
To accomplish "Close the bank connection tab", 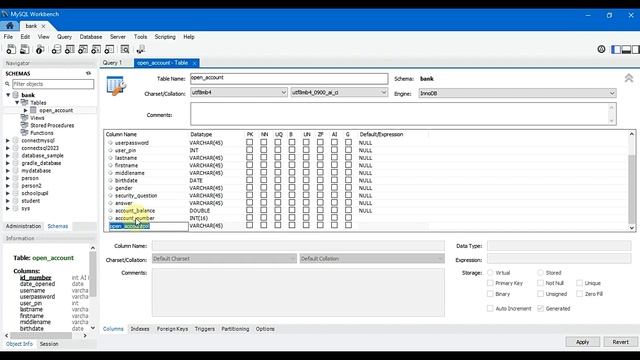I will click(x=43, y=26).
